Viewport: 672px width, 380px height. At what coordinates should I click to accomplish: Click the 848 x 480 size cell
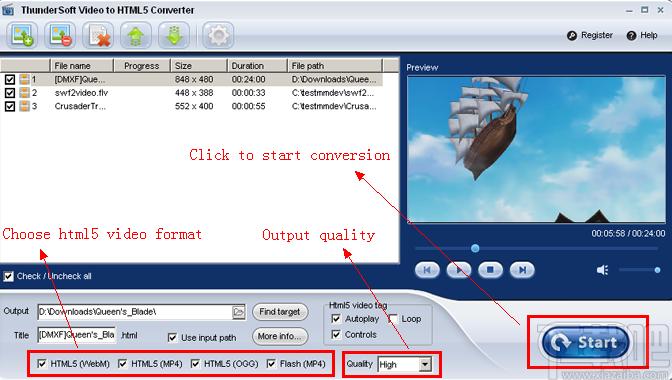click(194, 79)
